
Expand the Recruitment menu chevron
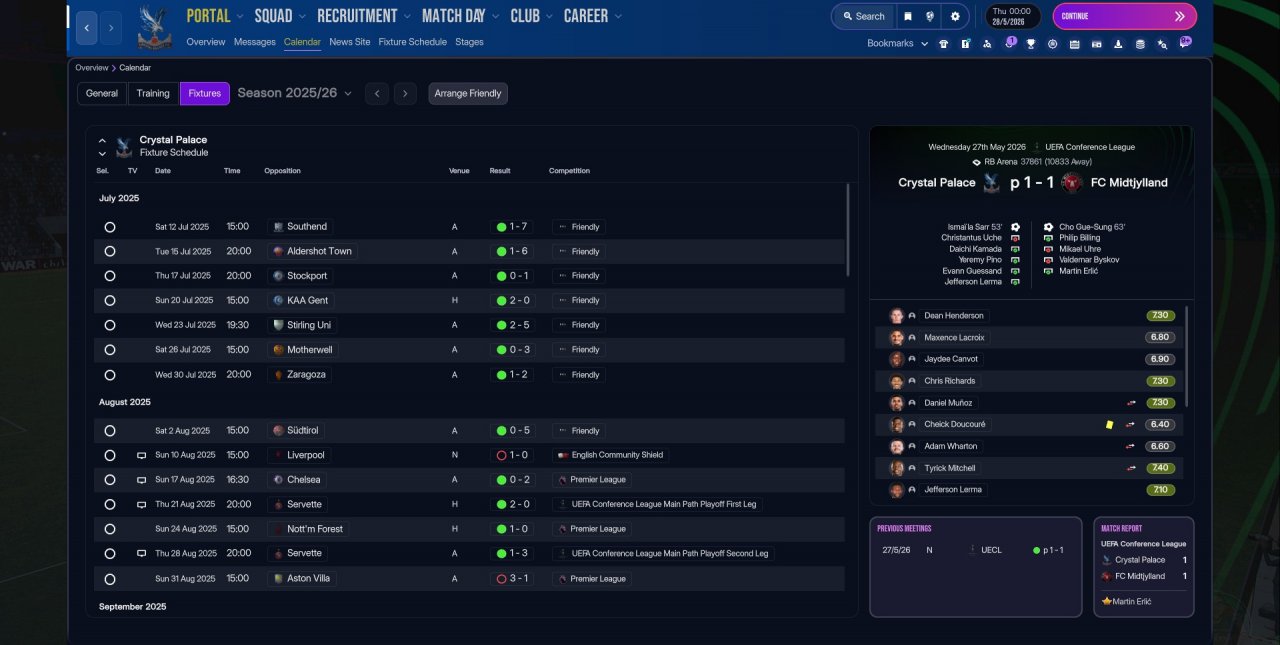pos(406,16)
